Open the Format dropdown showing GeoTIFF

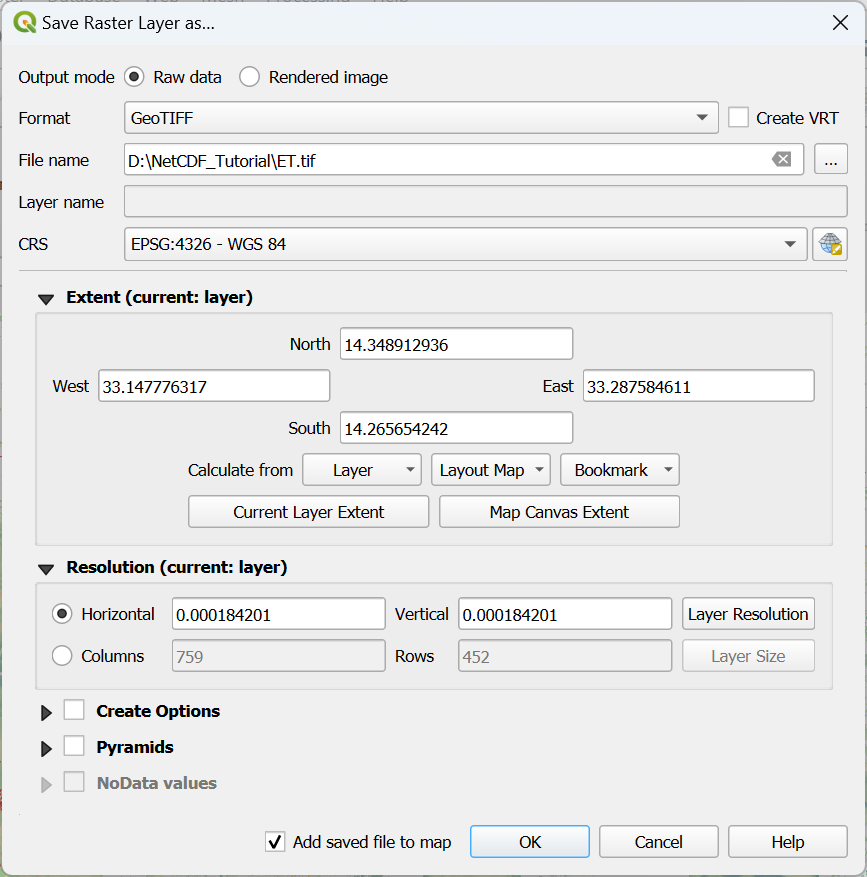click(420, 118)
